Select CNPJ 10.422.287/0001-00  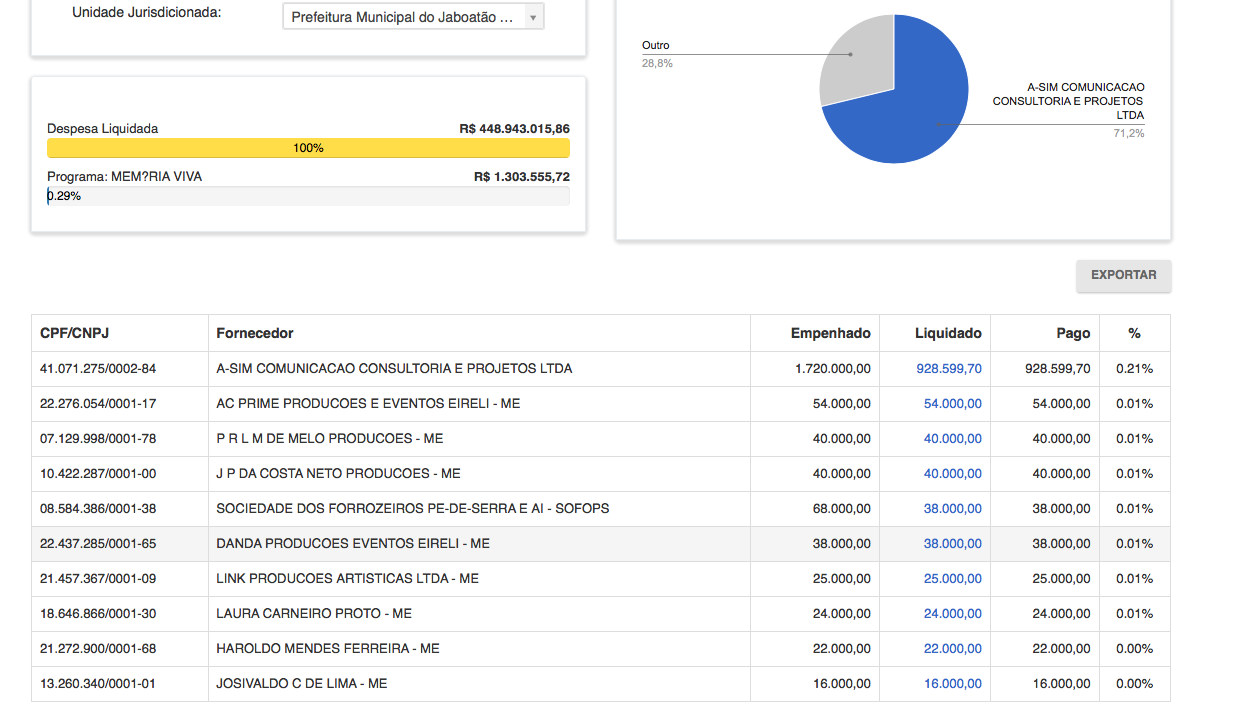98,474
